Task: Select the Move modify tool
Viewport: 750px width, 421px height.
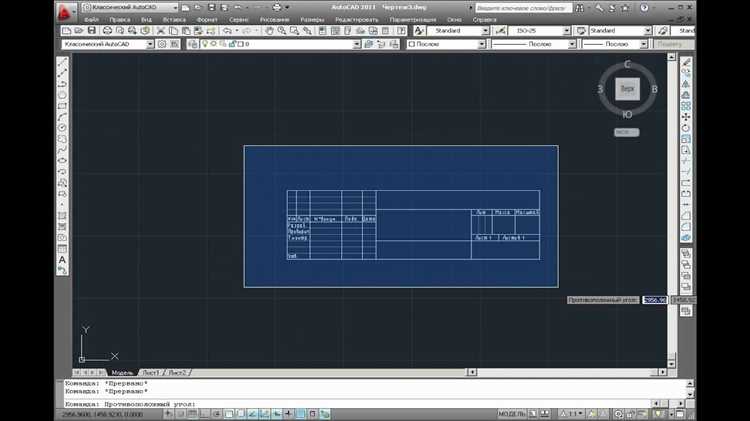Action: point(686,117)
